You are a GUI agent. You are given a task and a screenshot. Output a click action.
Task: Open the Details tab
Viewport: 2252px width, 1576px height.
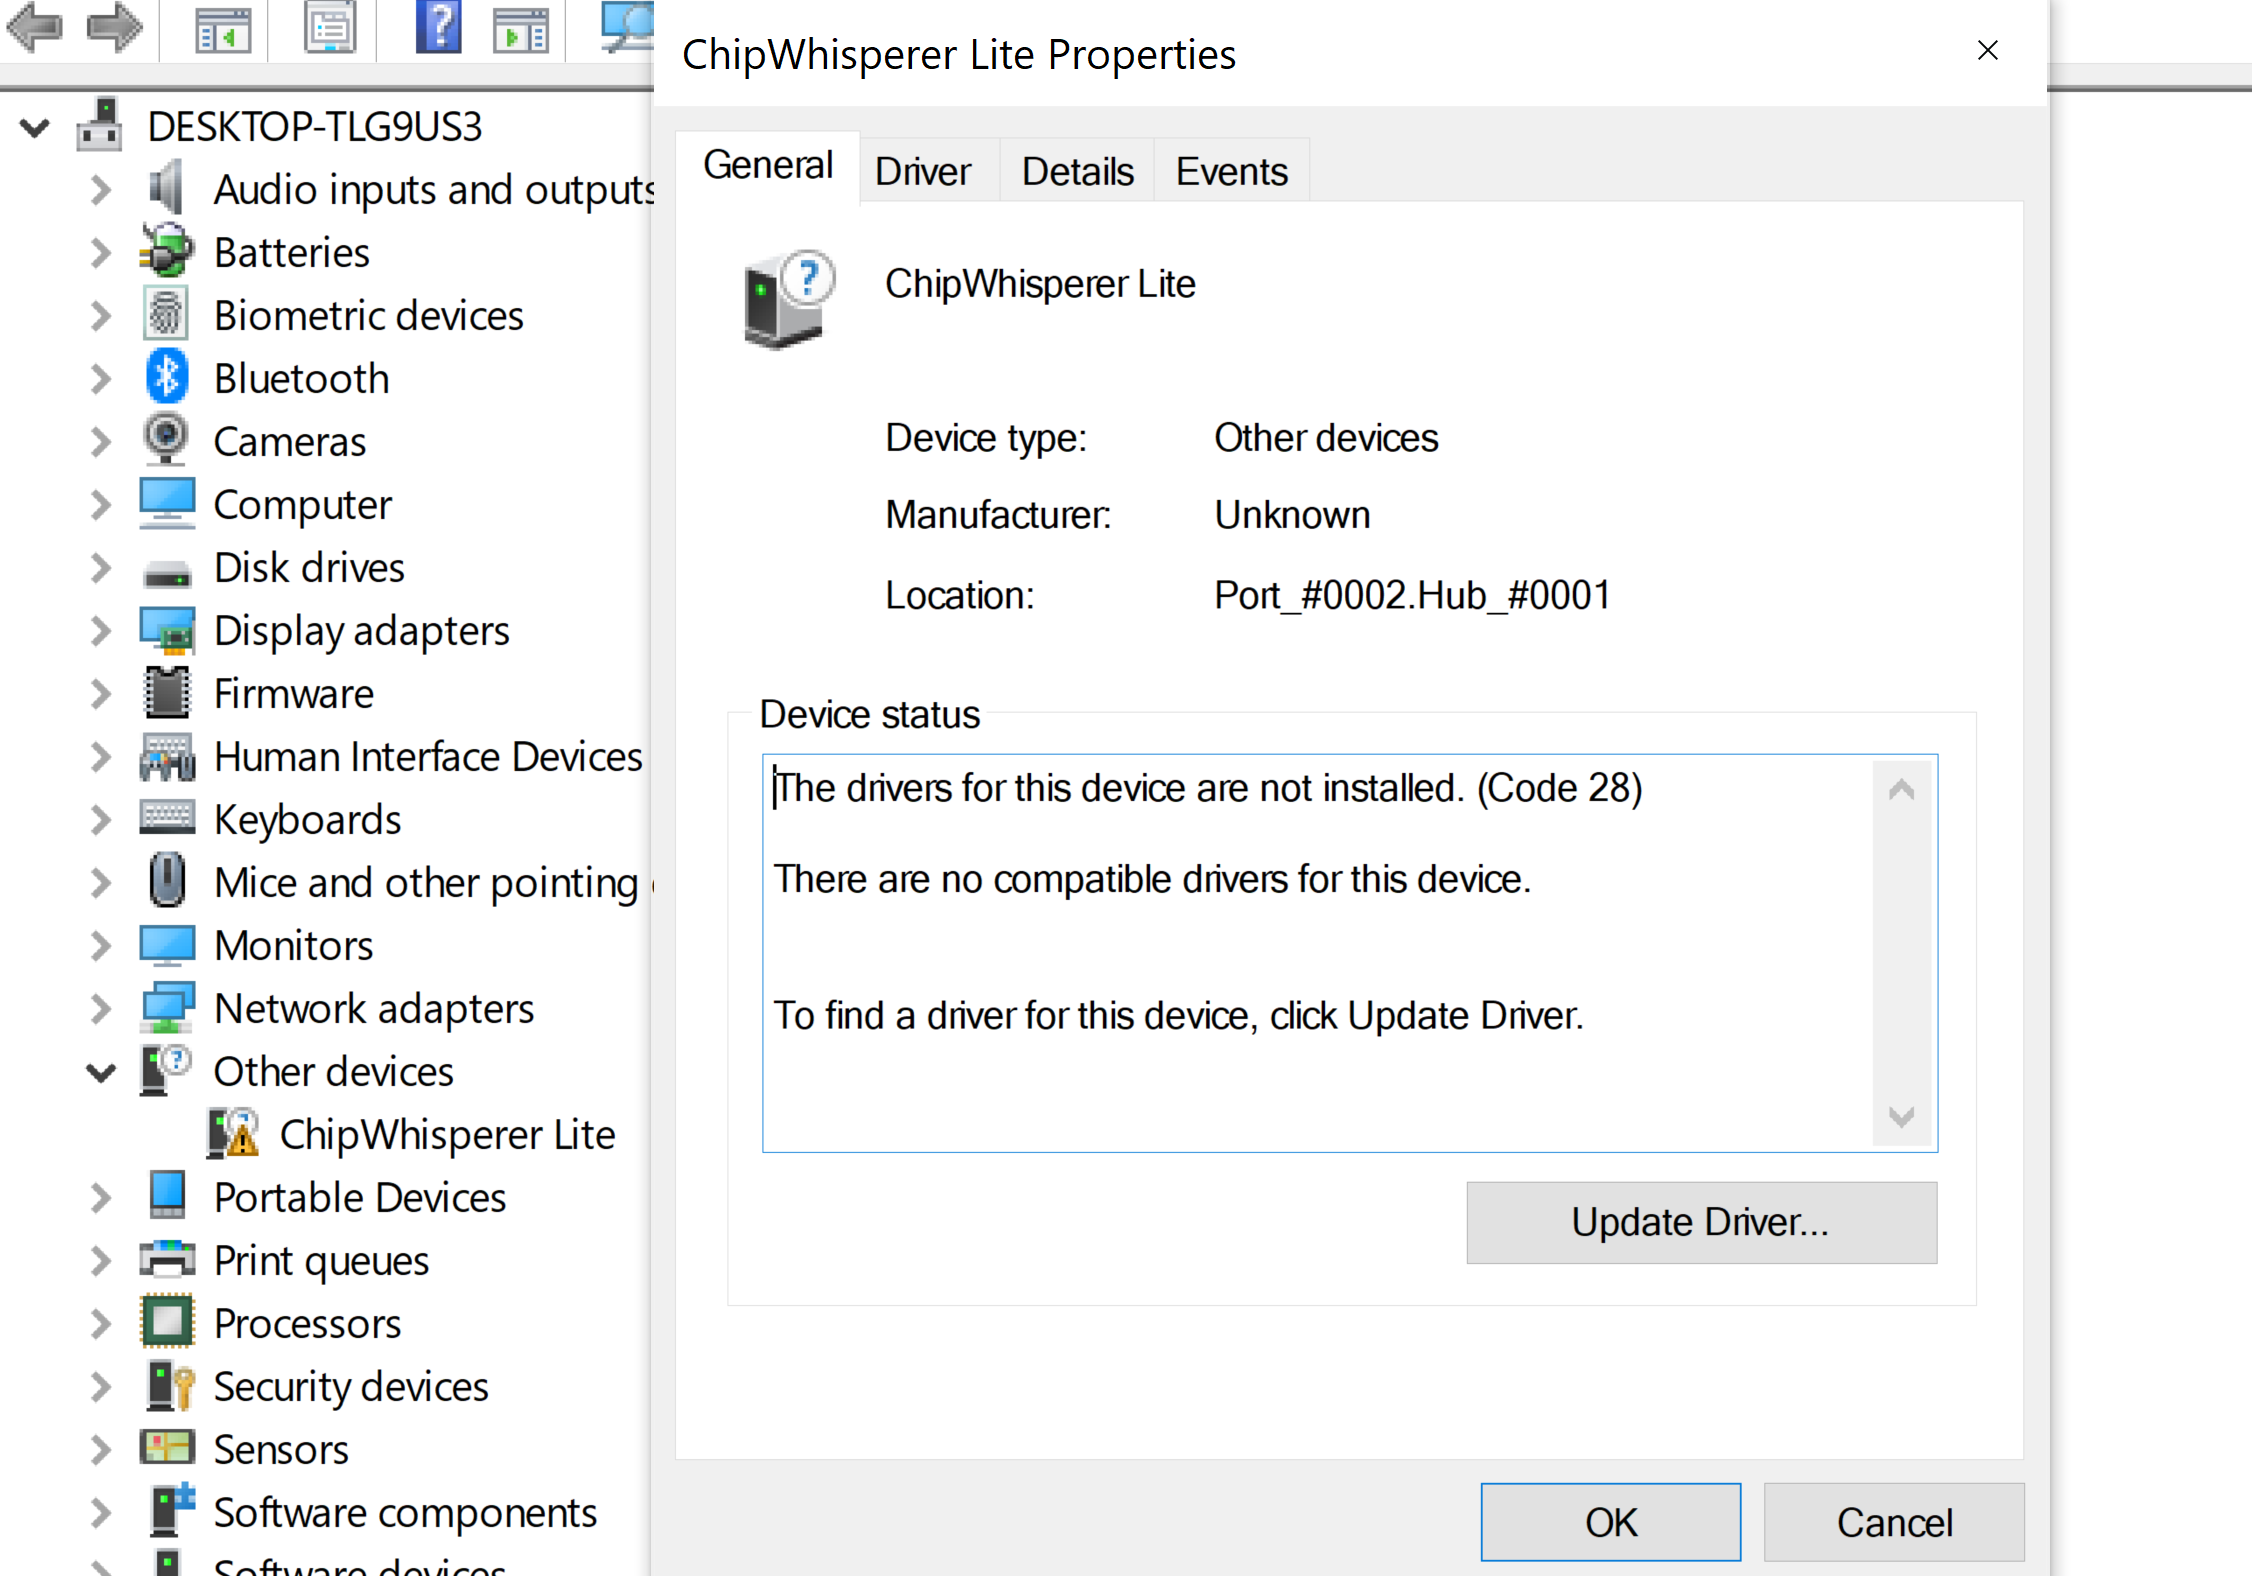(1077, 171)
